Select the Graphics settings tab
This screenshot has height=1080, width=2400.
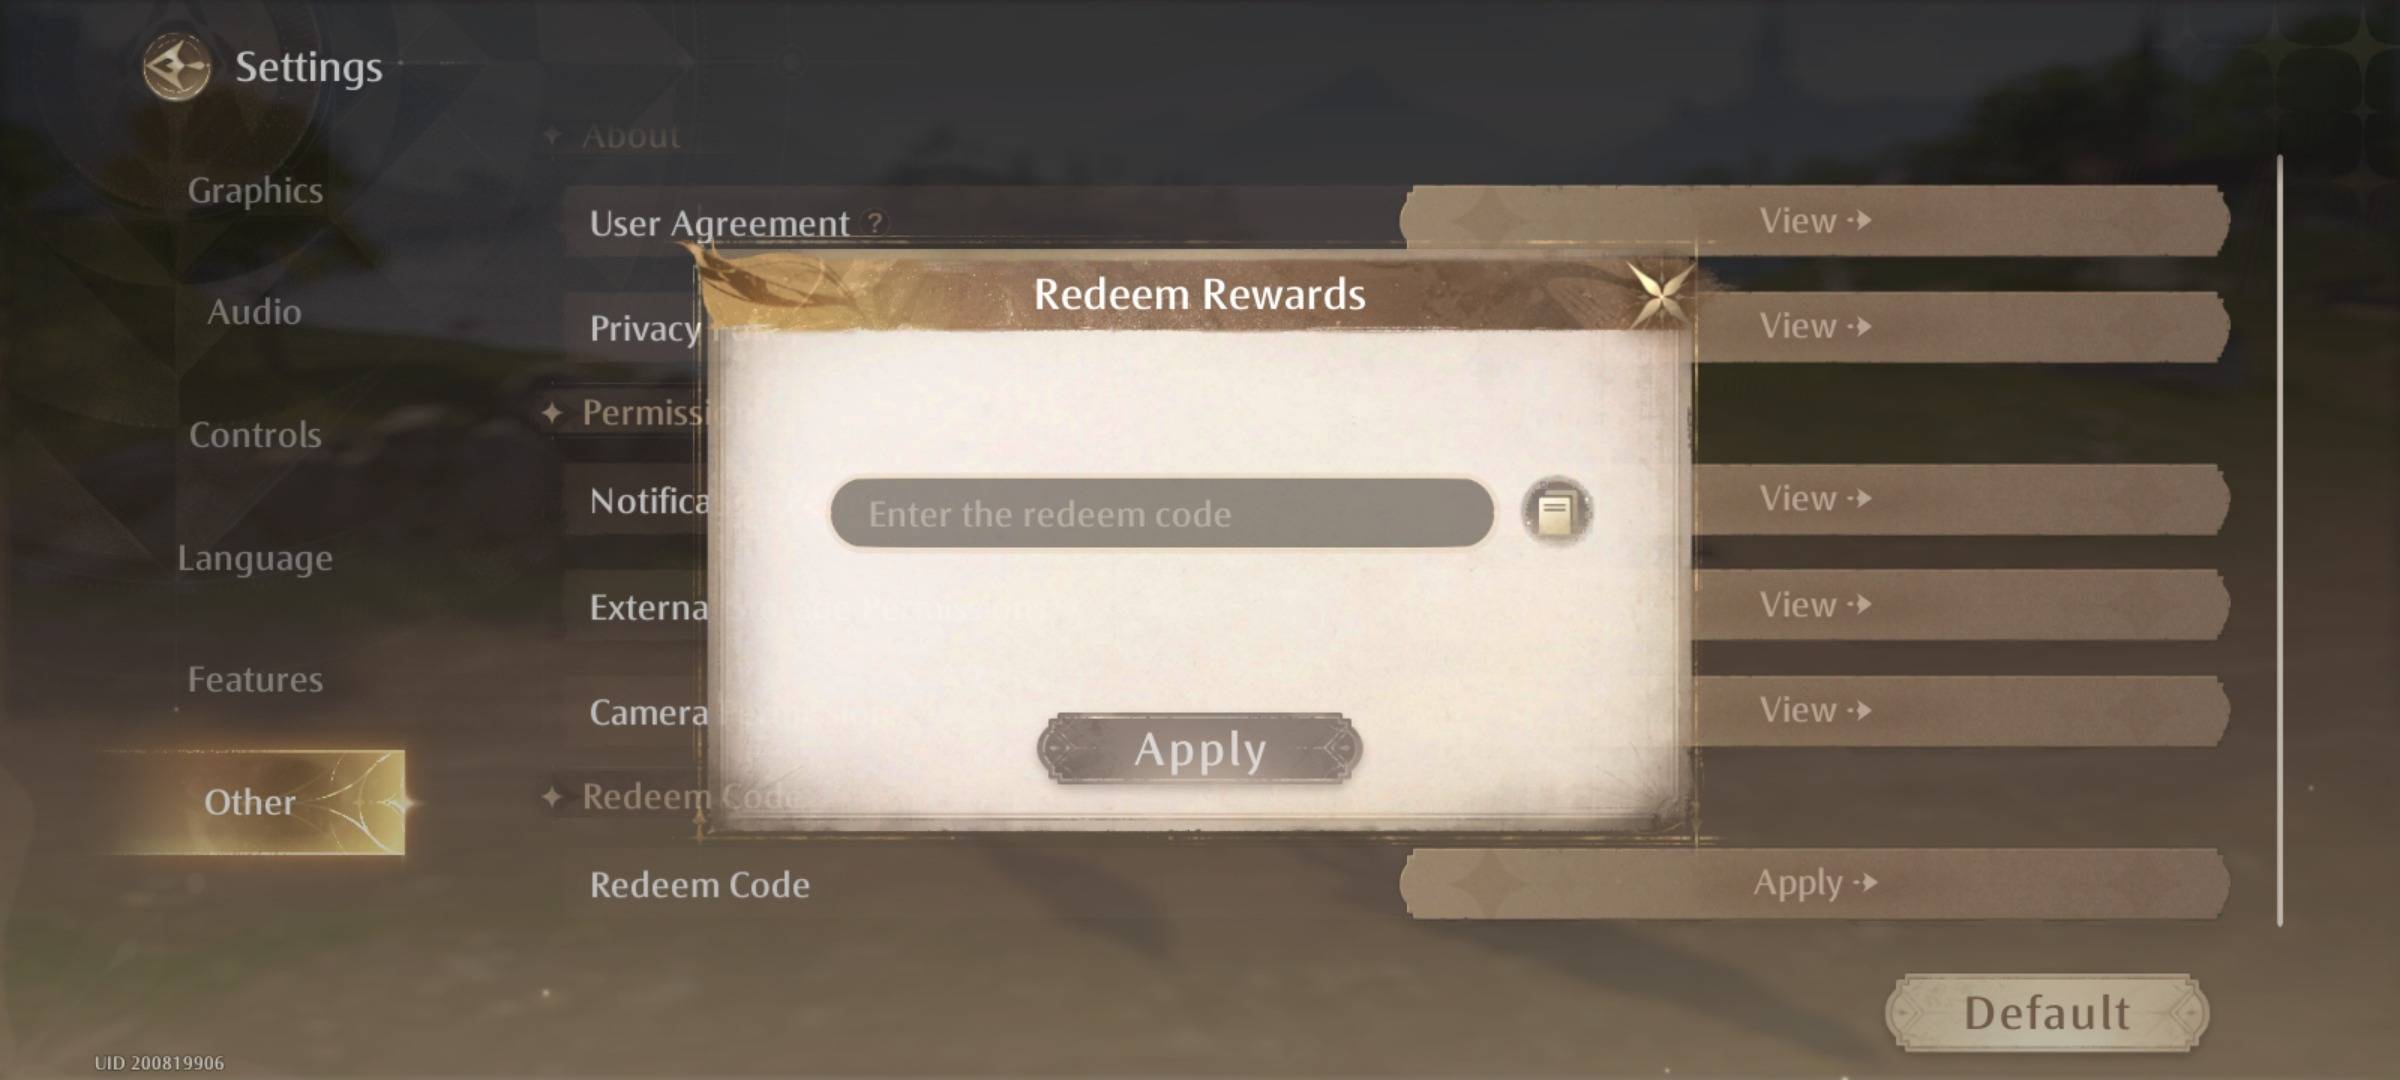256,188
